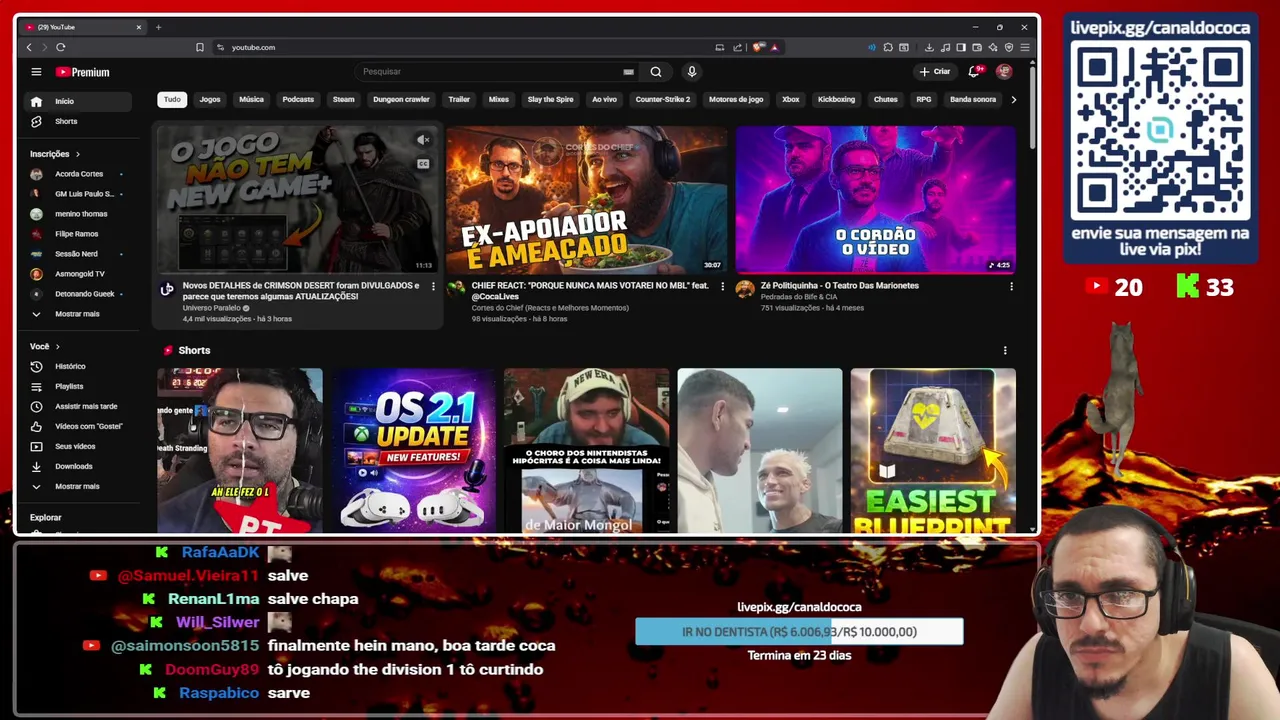Open the Acorda Cortes subscription

tap(78, 174)
